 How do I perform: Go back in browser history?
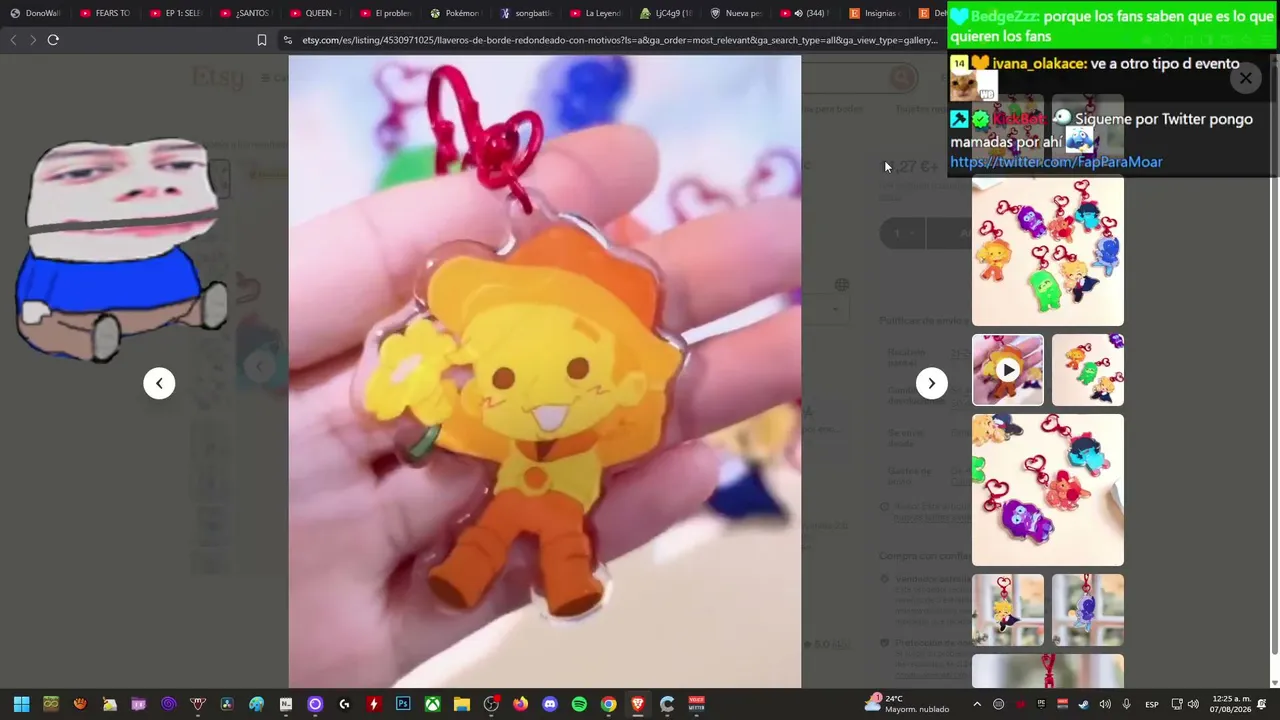pyautogui.click(x=13, y=40)
